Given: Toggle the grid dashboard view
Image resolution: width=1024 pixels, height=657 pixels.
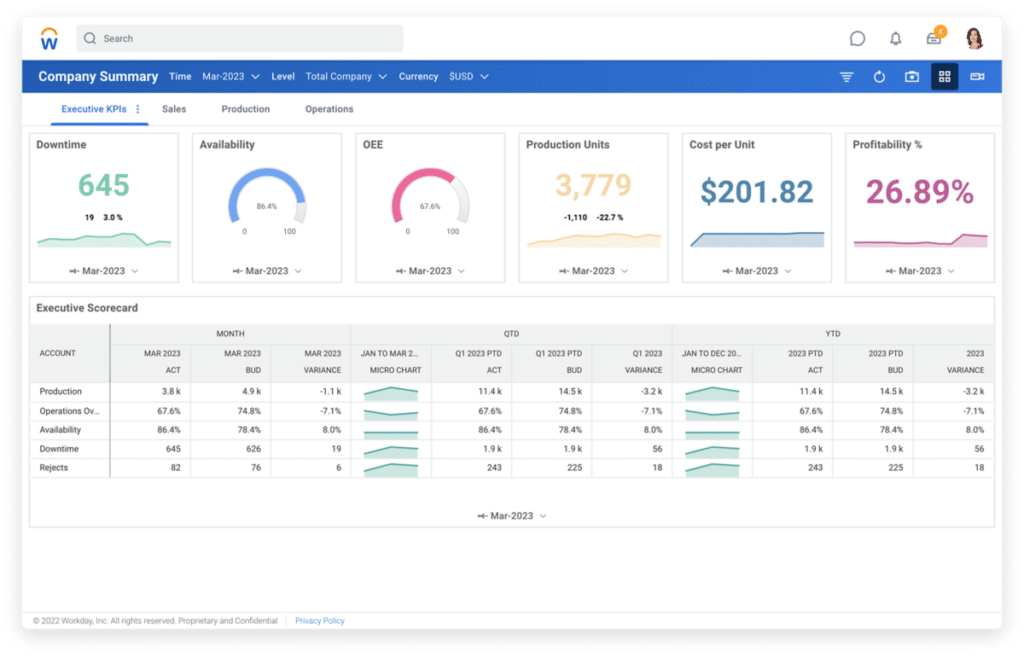Looking at the screenshot, I should click(944, 77).
